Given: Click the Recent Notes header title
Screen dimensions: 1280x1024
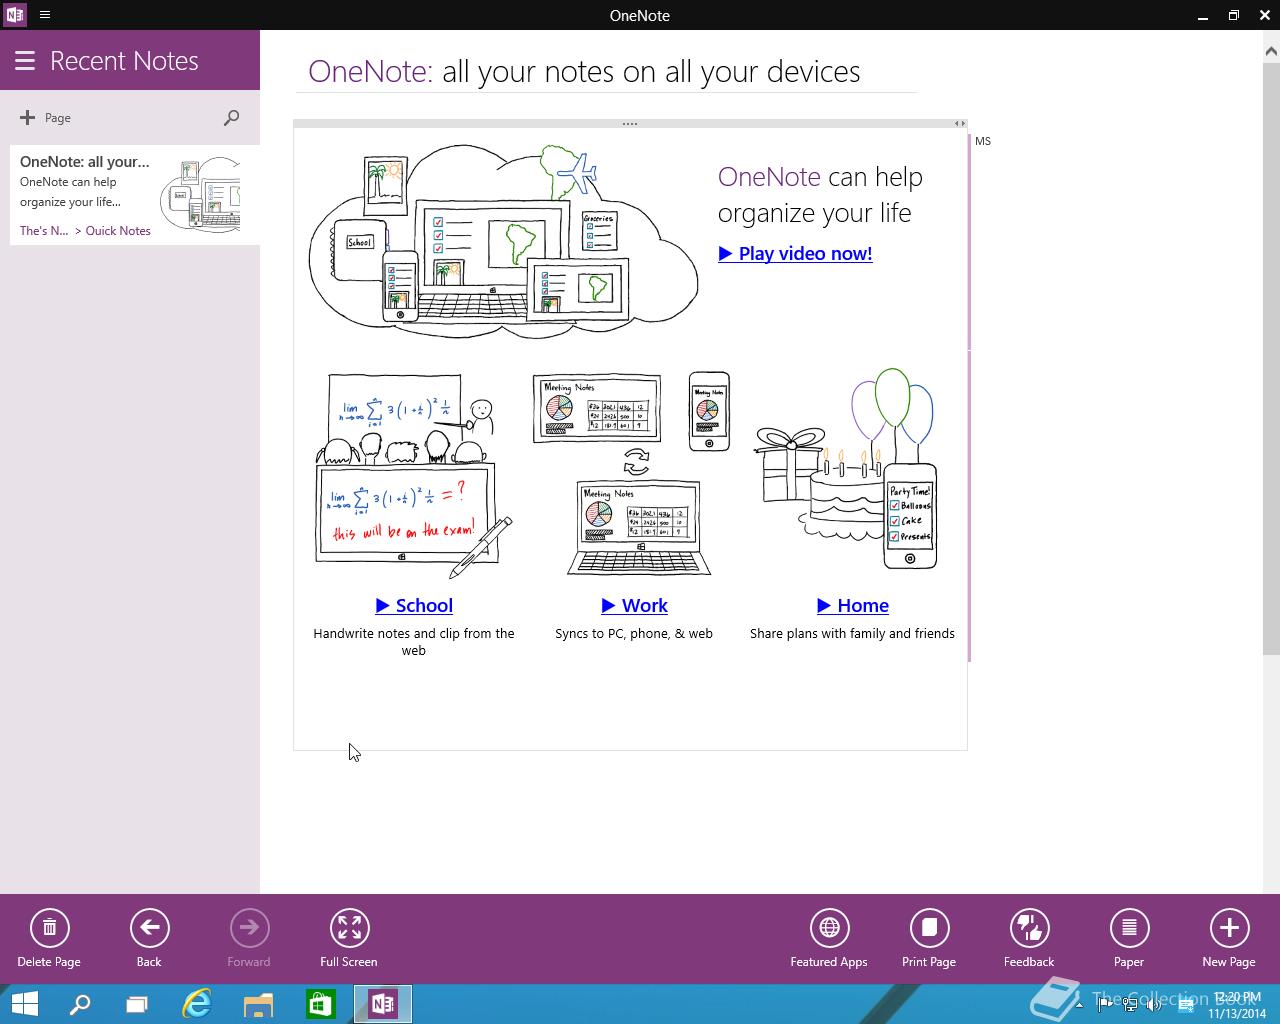Looking at the screenshot, I should point(124,61).
